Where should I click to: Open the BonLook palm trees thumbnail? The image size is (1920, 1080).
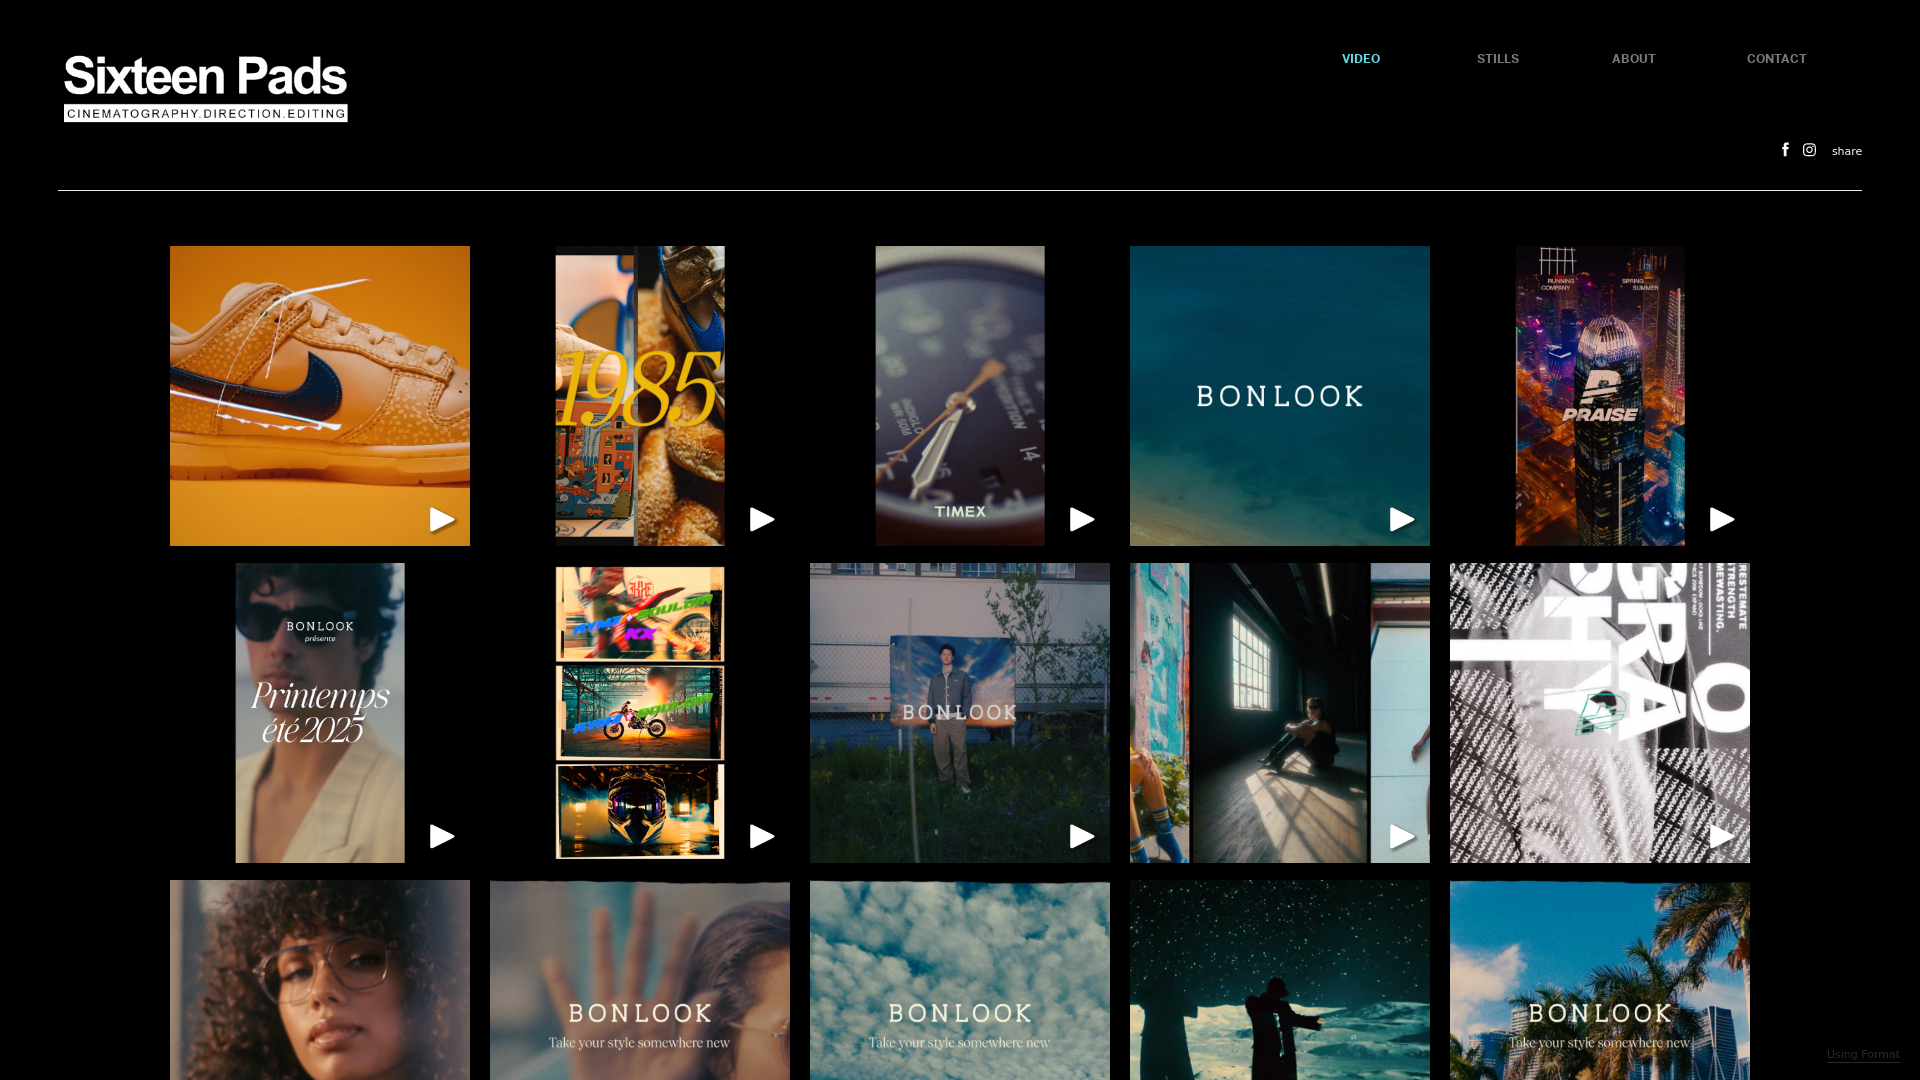[1600, 980]
